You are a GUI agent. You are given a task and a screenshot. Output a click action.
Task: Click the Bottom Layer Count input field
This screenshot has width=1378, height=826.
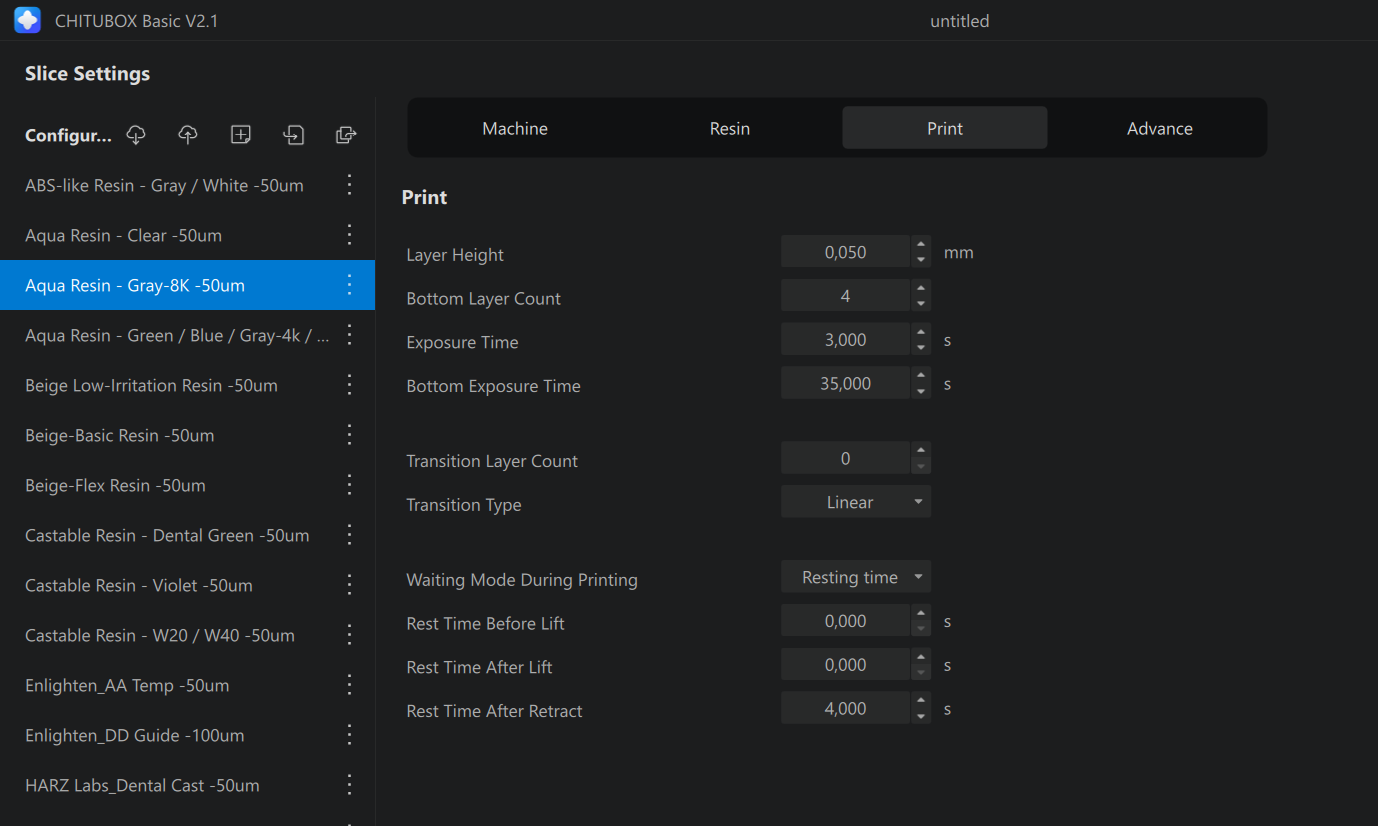[845, 296]
